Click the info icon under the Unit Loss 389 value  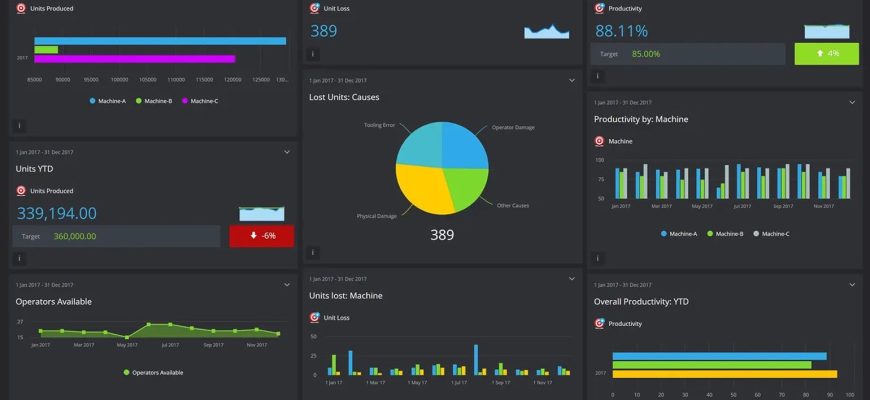[313, 54]
